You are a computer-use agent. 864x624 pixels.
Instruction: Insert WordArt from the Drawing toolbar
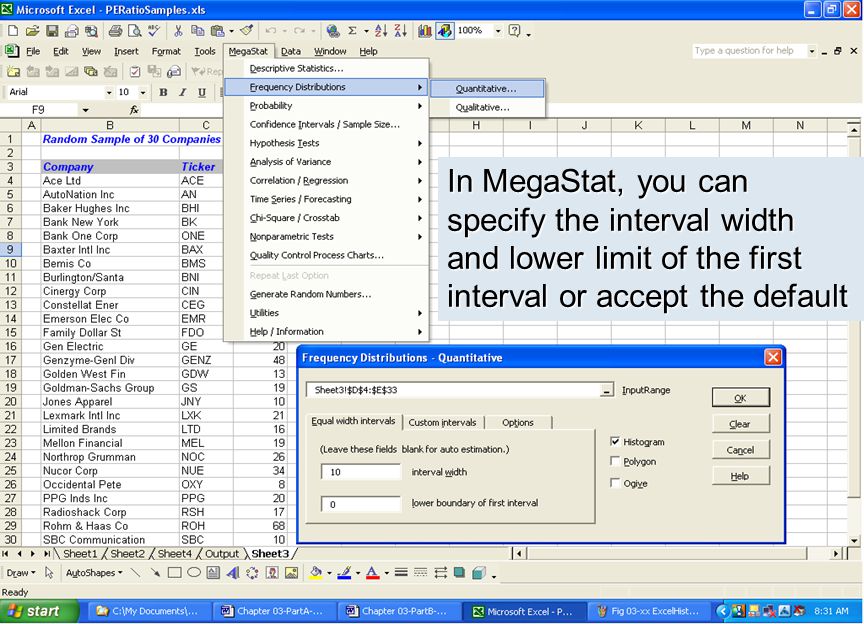(233, 573)
